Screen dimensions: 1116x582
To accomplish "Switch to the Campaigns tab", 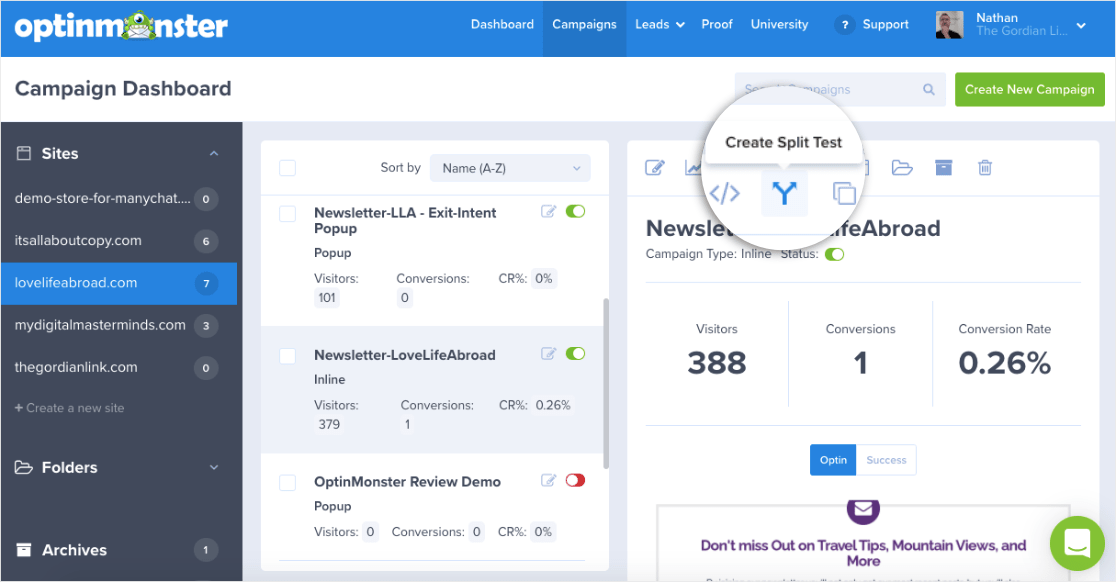I will click(x=584, y=24).
